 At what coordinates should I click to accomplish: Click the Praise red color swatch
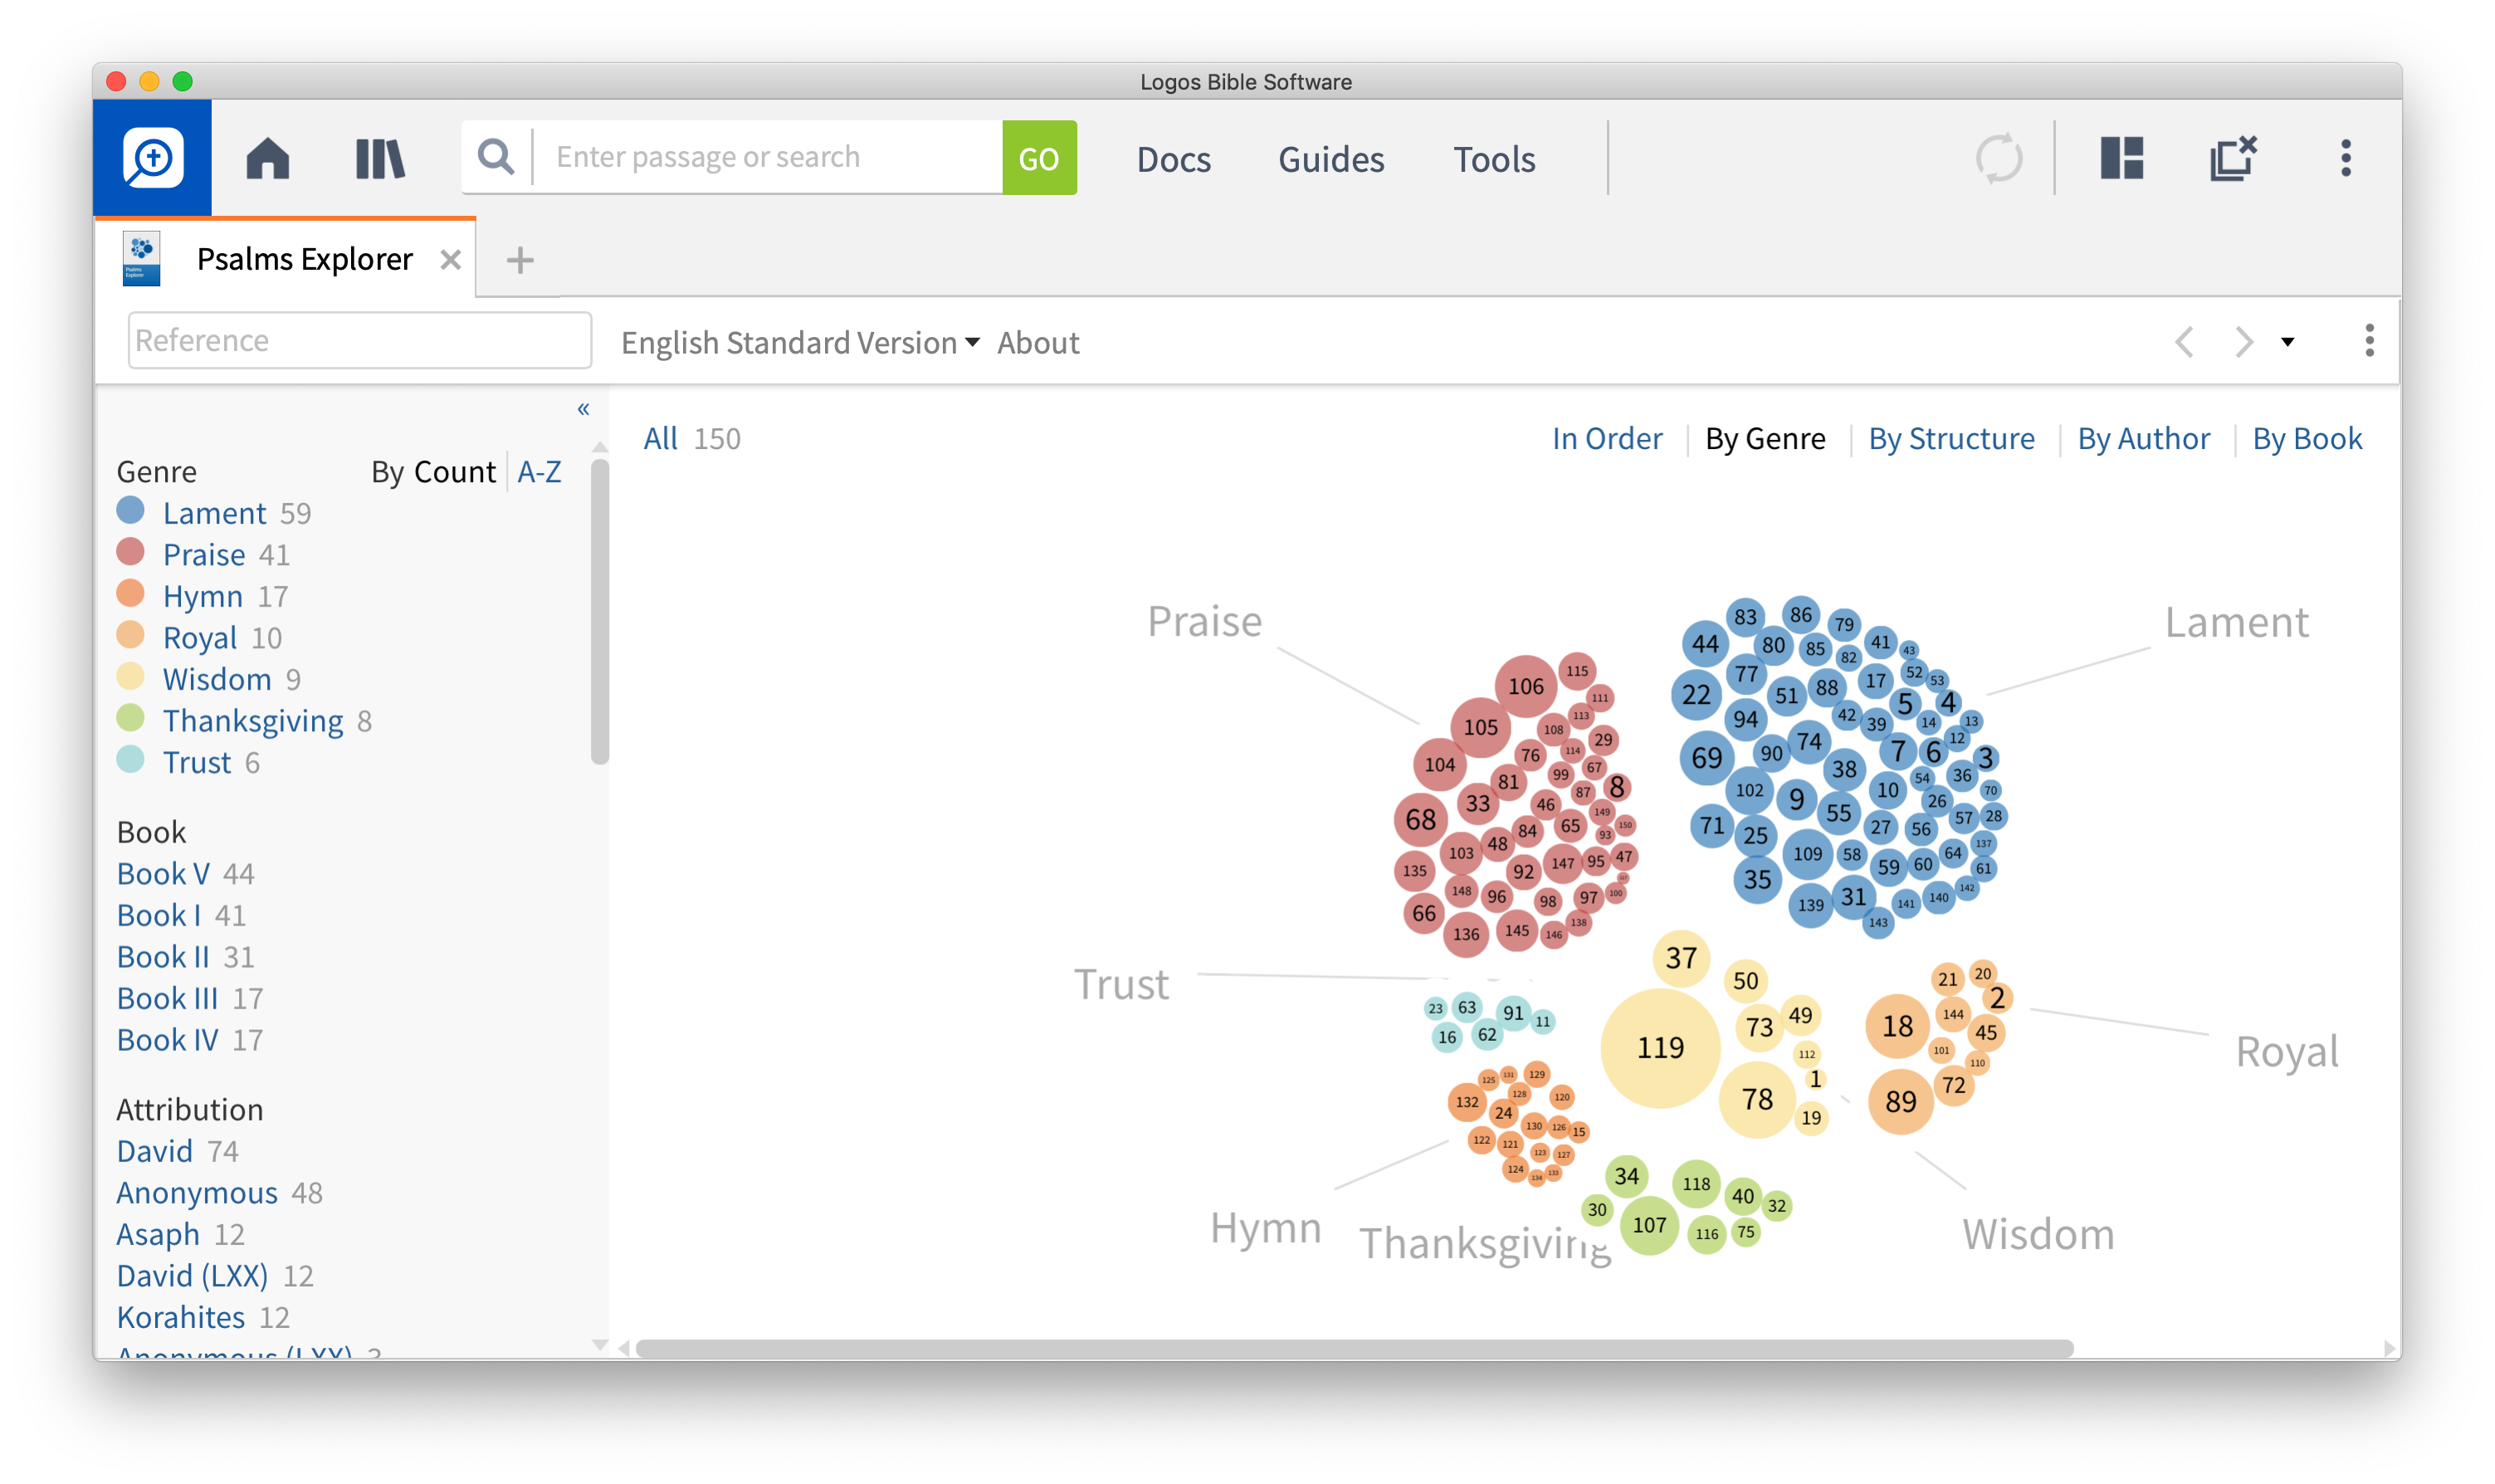click(130, 552)
